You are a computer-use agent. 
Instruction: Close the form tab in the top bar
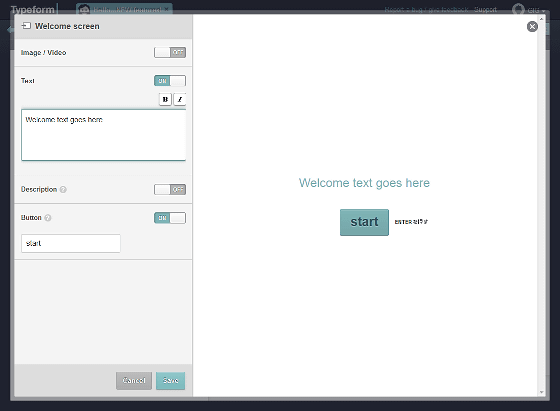[x=166, y=9]
